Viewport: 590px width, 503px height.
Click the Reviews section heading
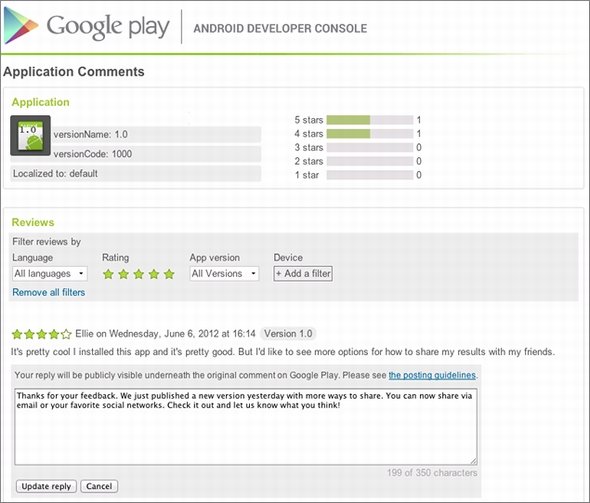(x=33, y=222)
